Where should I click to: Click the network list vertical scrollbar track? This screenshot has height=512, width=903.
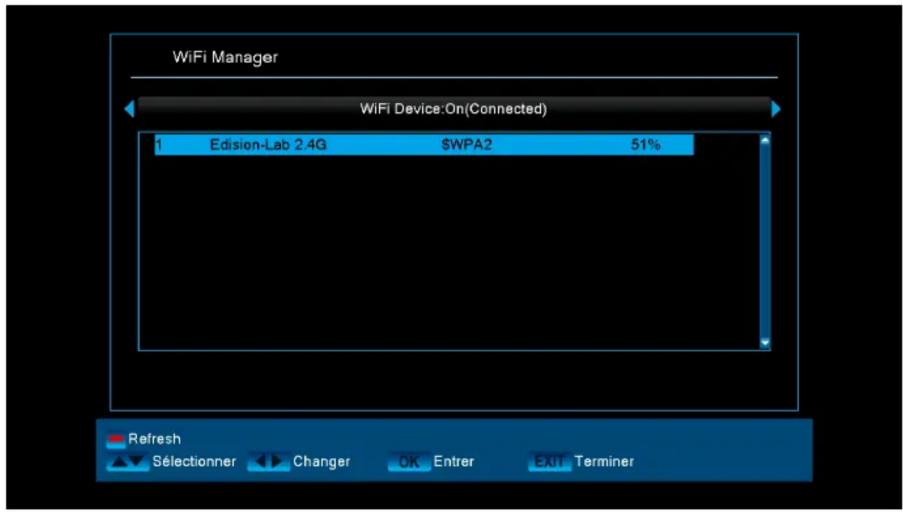click(766, 240)
